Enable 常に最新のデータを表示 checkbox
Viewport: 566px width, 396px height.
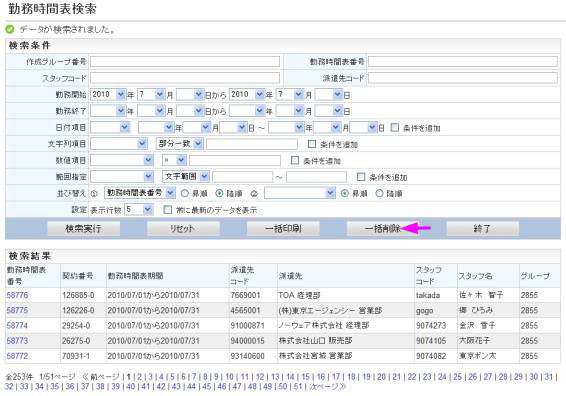click(167, 210)
